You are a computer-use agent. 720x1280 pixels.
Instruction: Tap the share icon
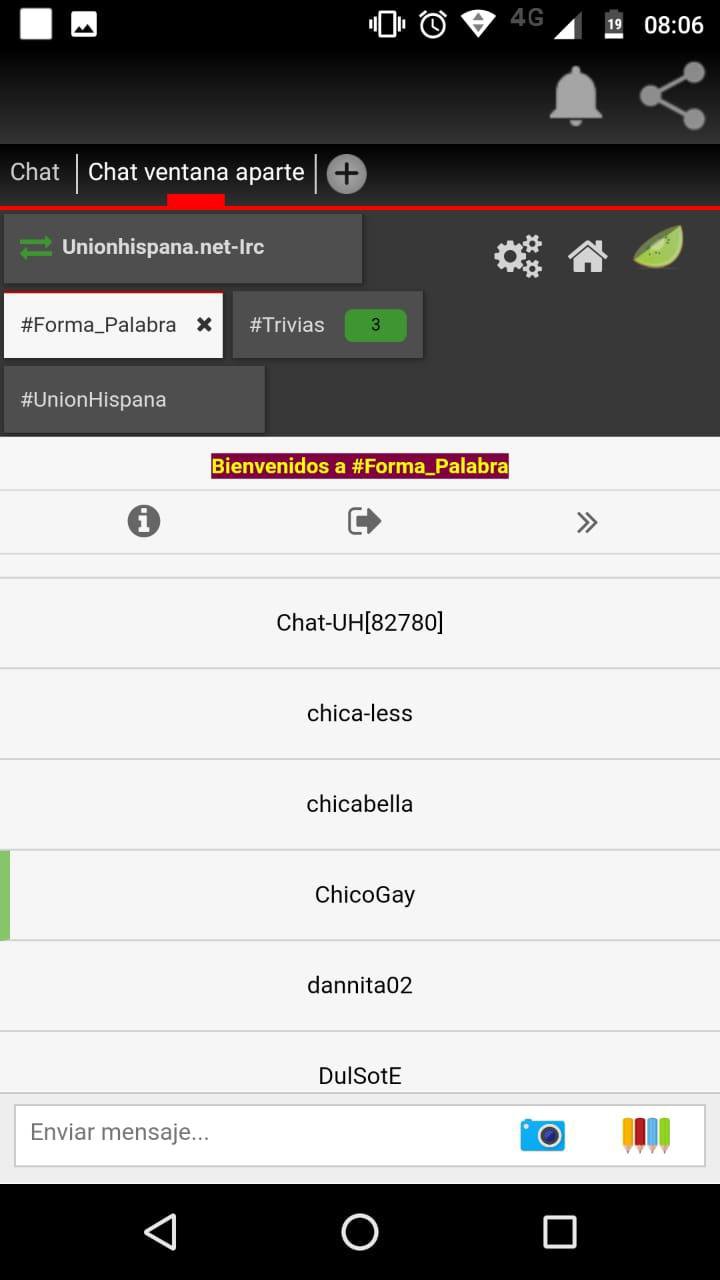point(672,96)
